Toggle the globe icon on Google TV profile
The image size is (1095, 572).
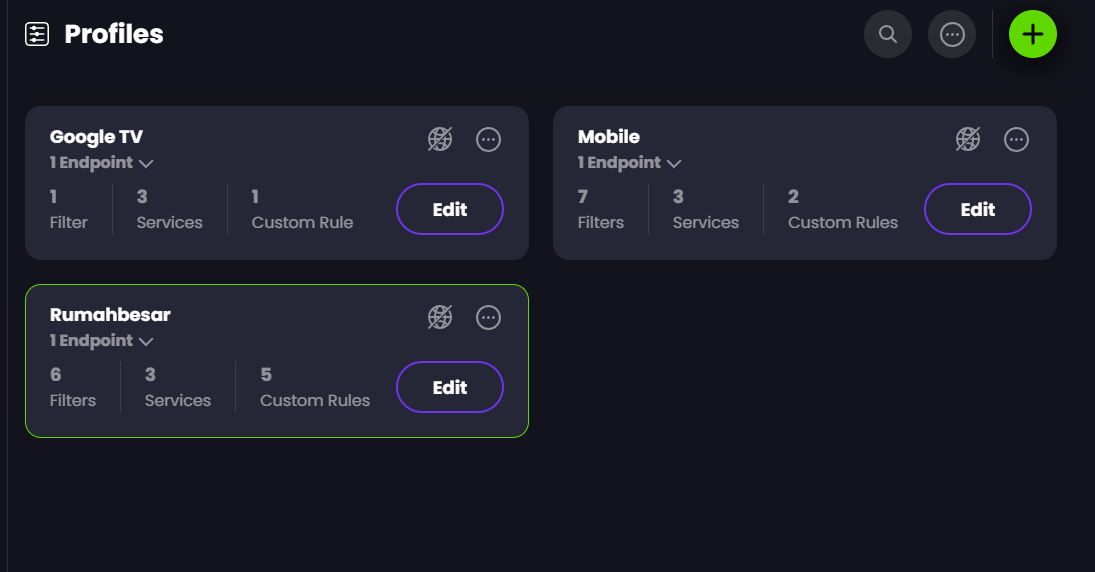(440, 139)
